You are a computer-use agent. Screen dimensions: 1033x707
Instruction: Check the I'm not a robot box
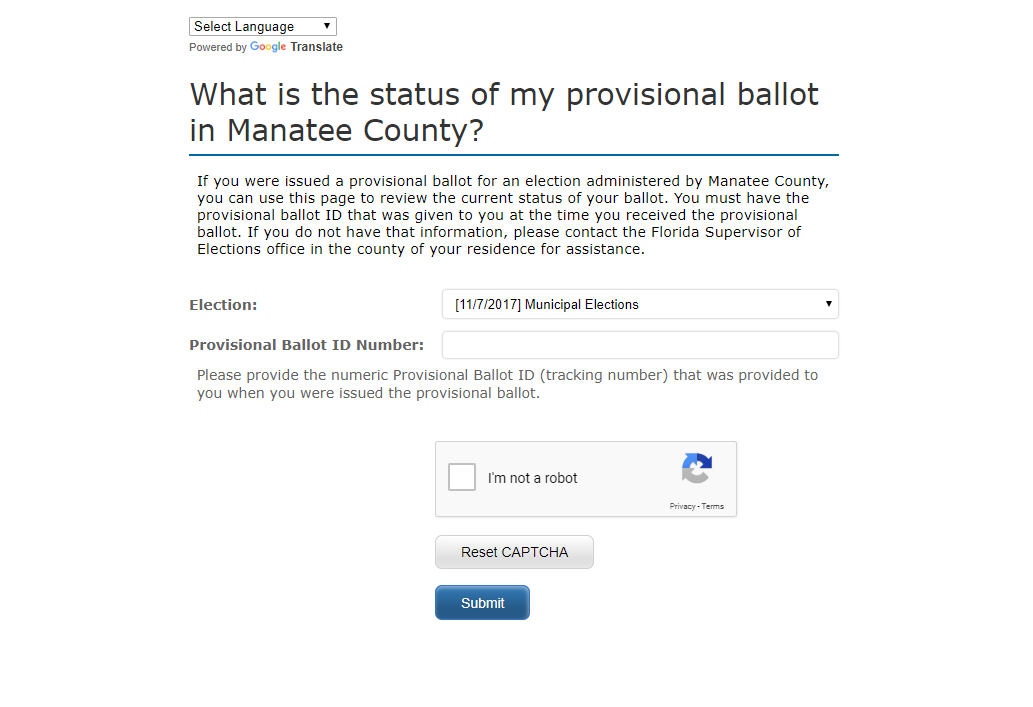click(x=462, y=477)
